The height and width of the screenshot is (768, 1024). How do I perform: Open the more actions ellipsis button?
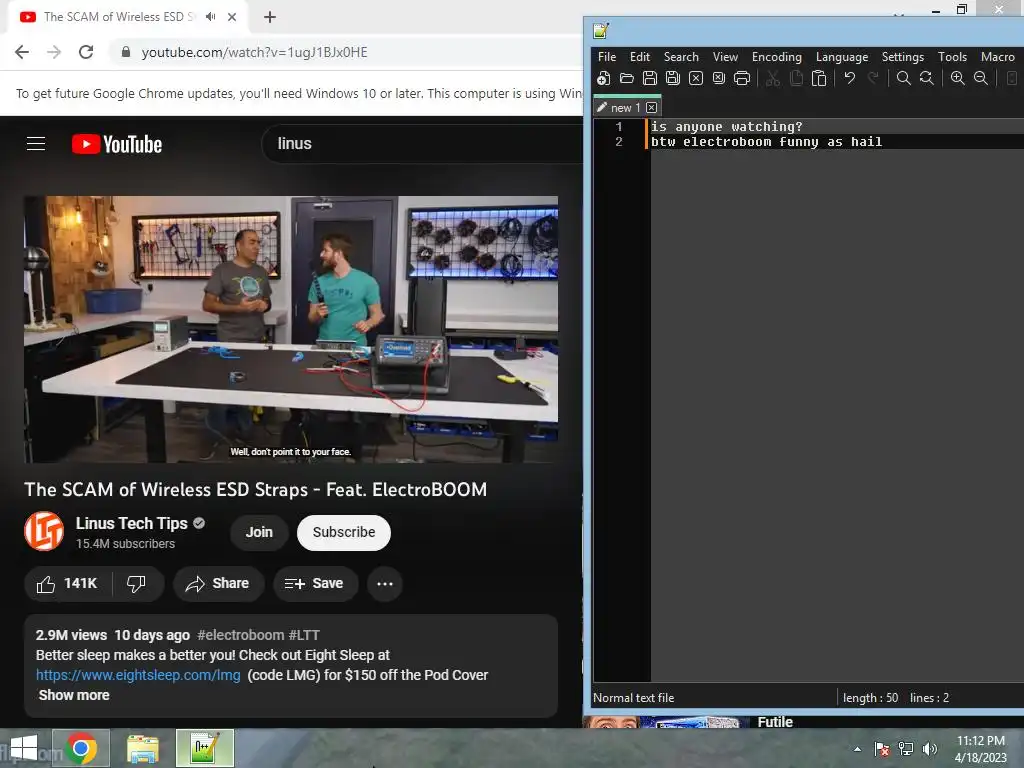[385, 584]
